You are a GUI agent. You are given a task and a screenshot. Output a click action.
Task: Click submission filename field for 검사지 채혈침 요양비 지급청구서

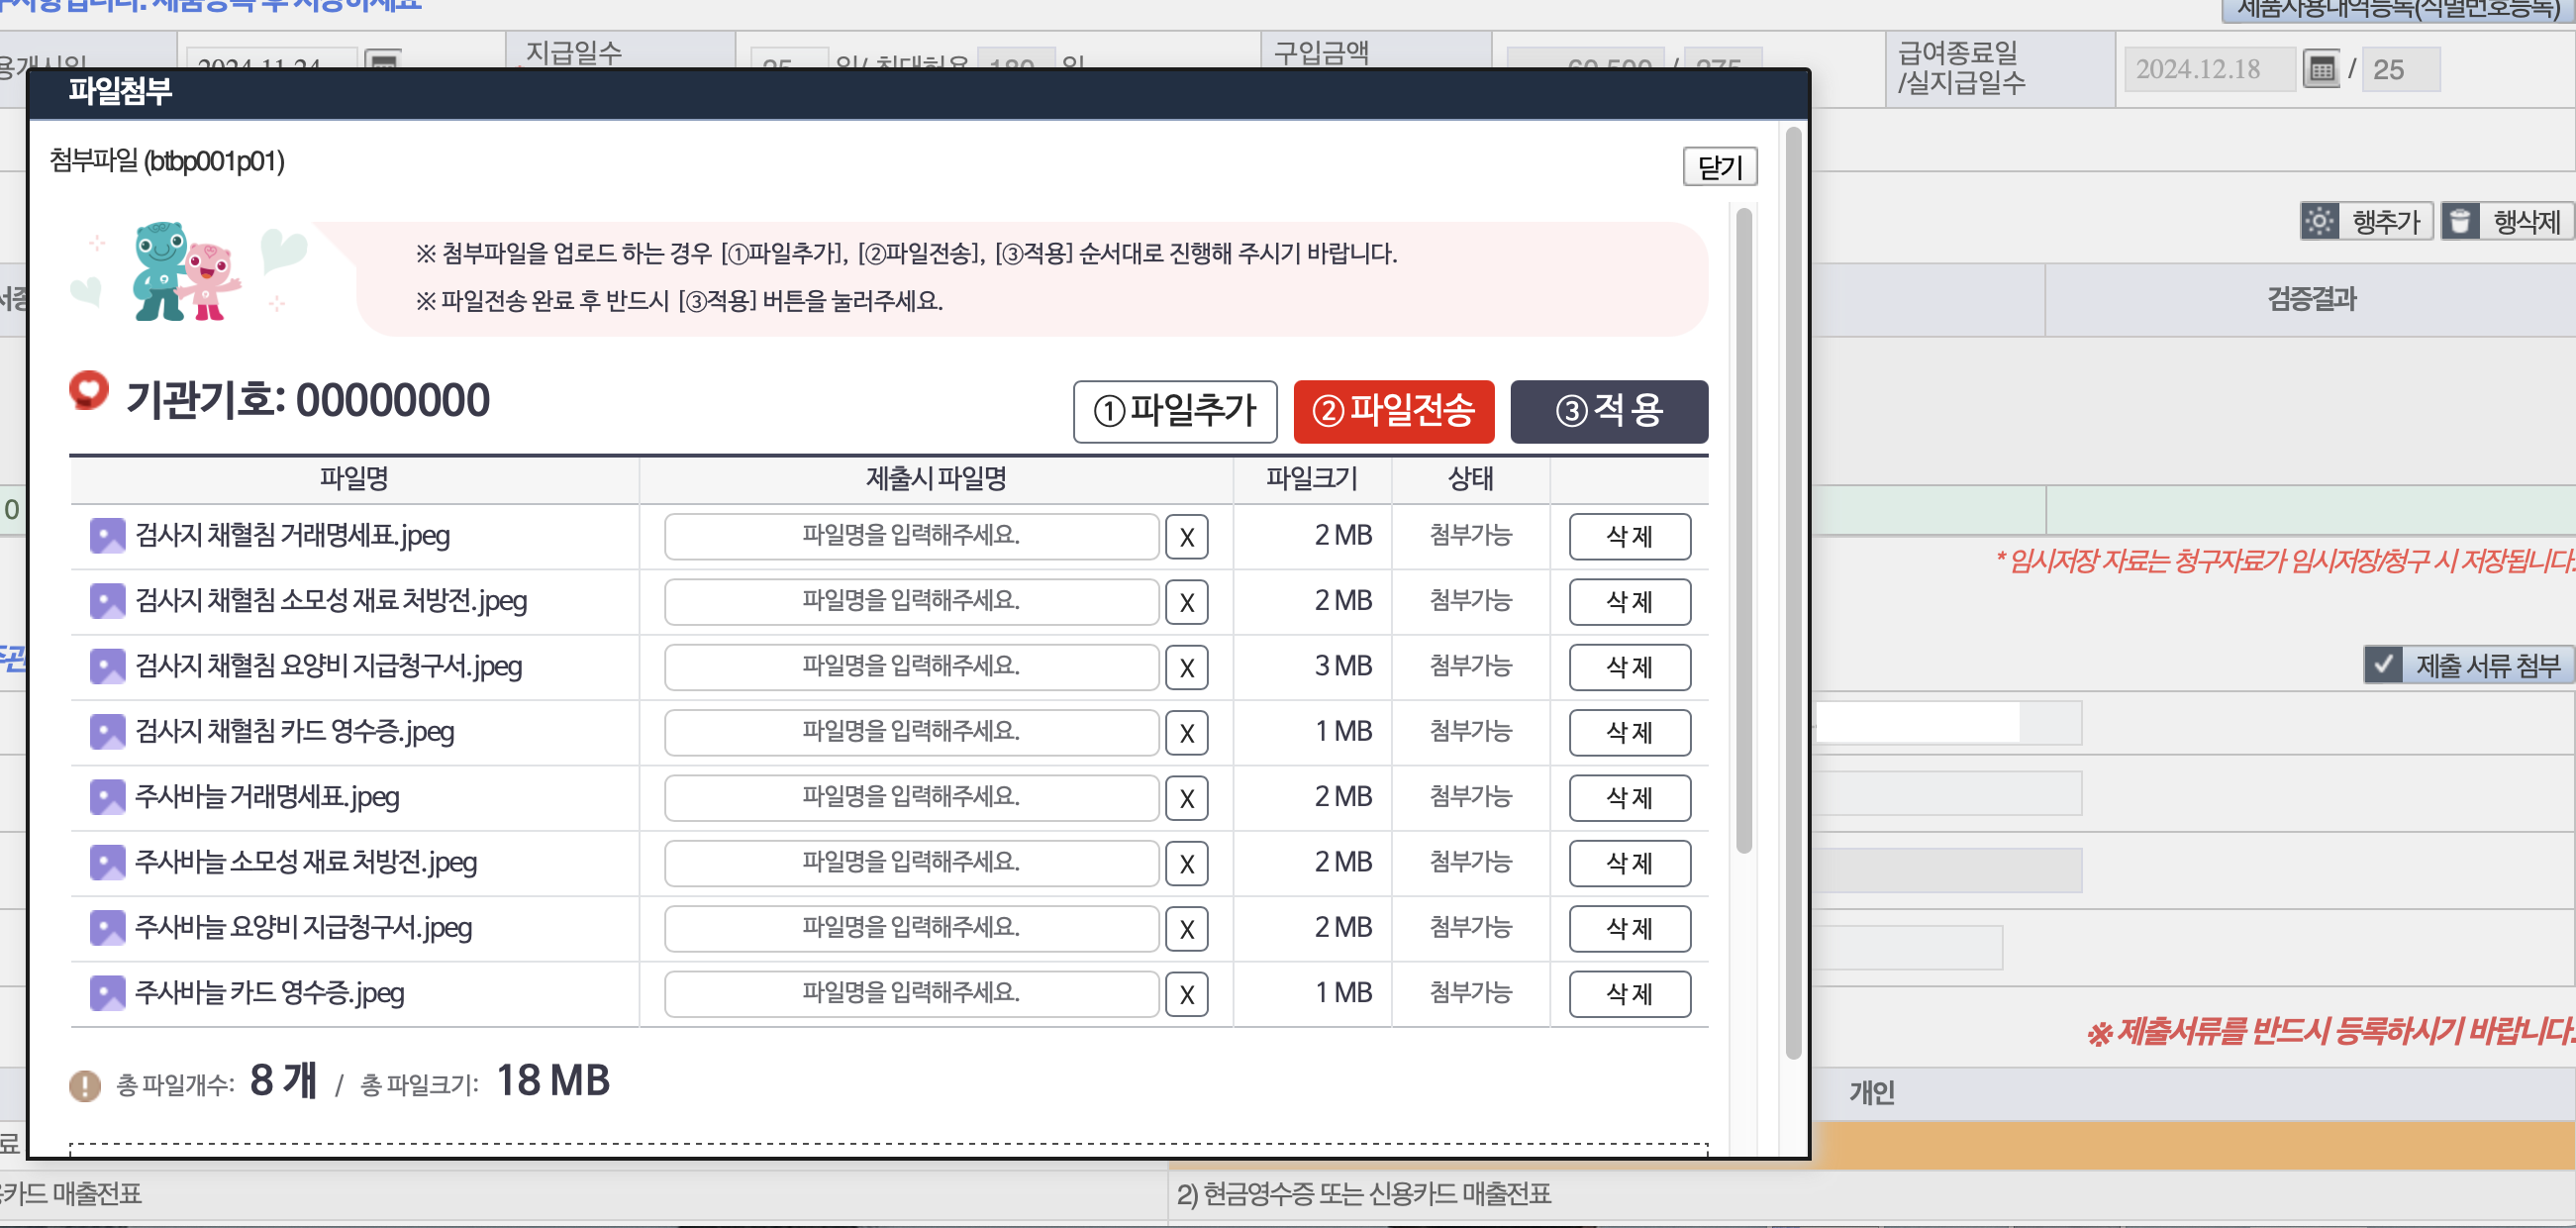point(910,667)
